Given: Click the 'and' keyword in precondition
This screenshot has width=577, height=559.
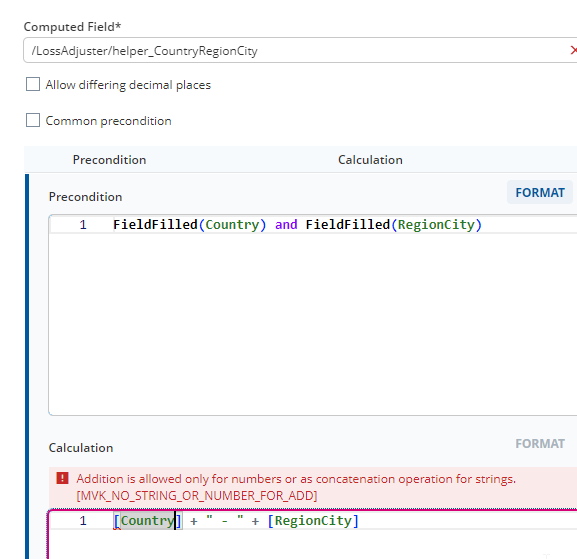Looking at the screenshot, I should [286, 224].
